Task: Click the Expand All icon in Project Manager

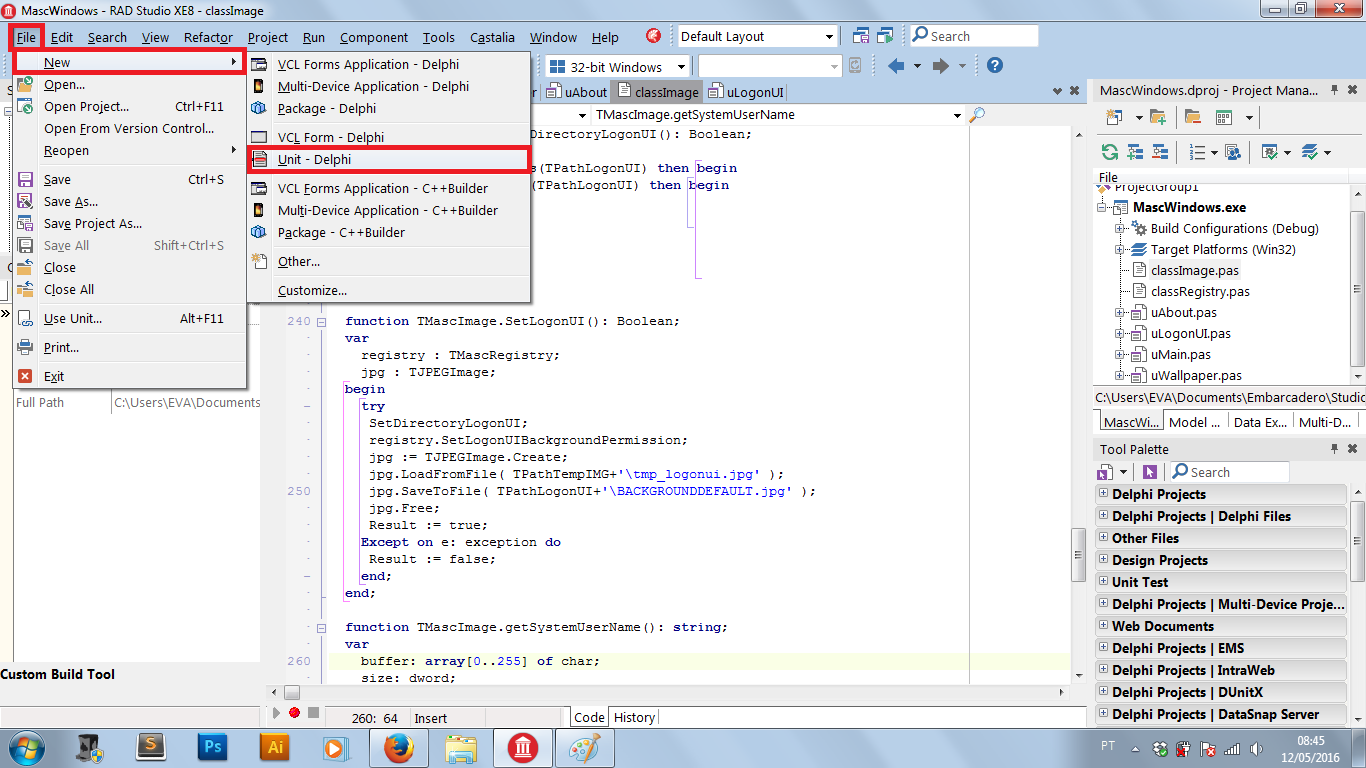Action: pyautogui.click(x=1135, y=152)
